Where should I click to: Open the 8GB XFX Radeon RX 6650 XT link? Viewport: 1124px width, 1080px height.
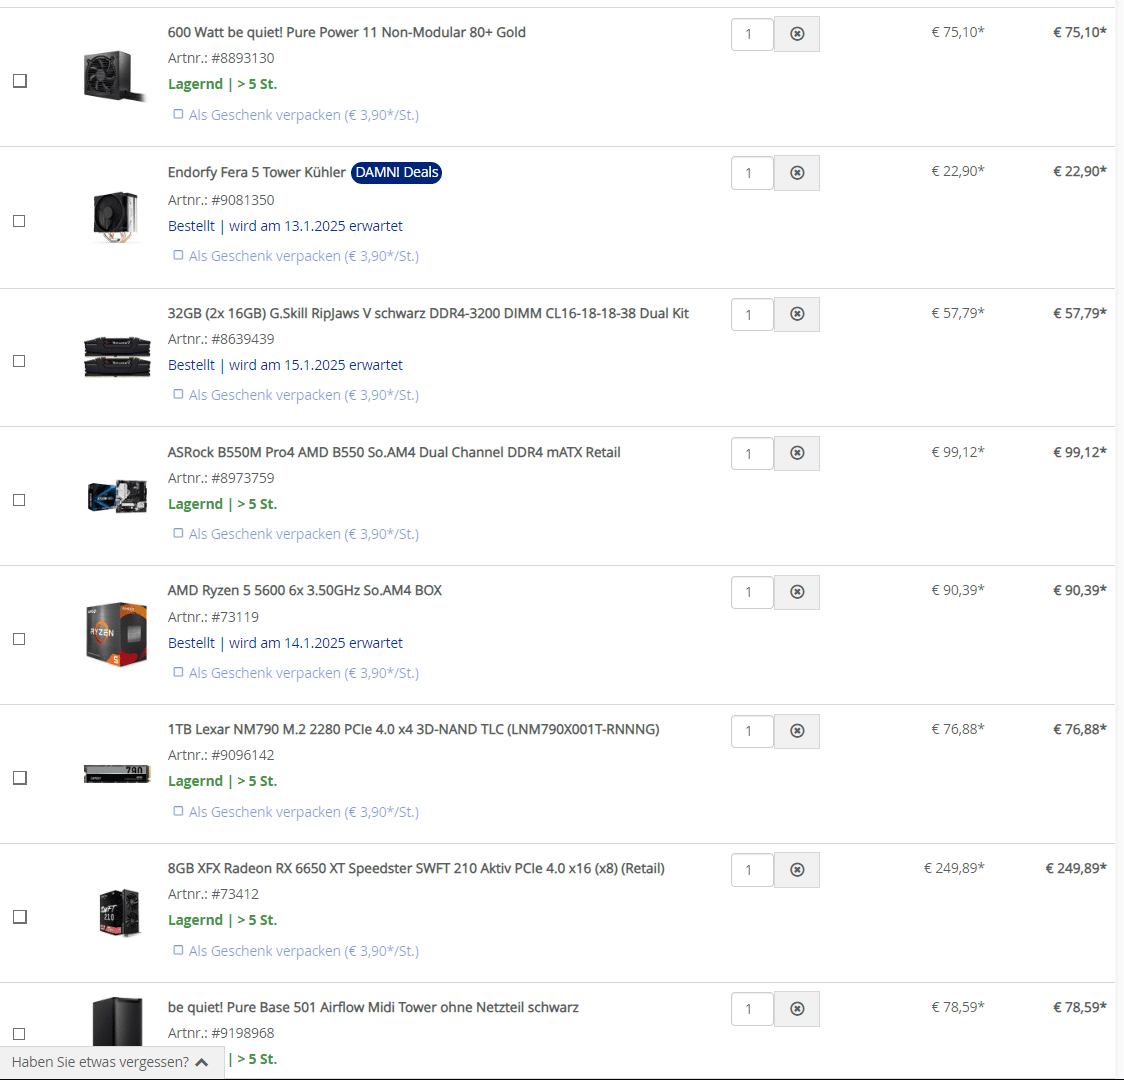pyautogui.click(x=416, y=869)
